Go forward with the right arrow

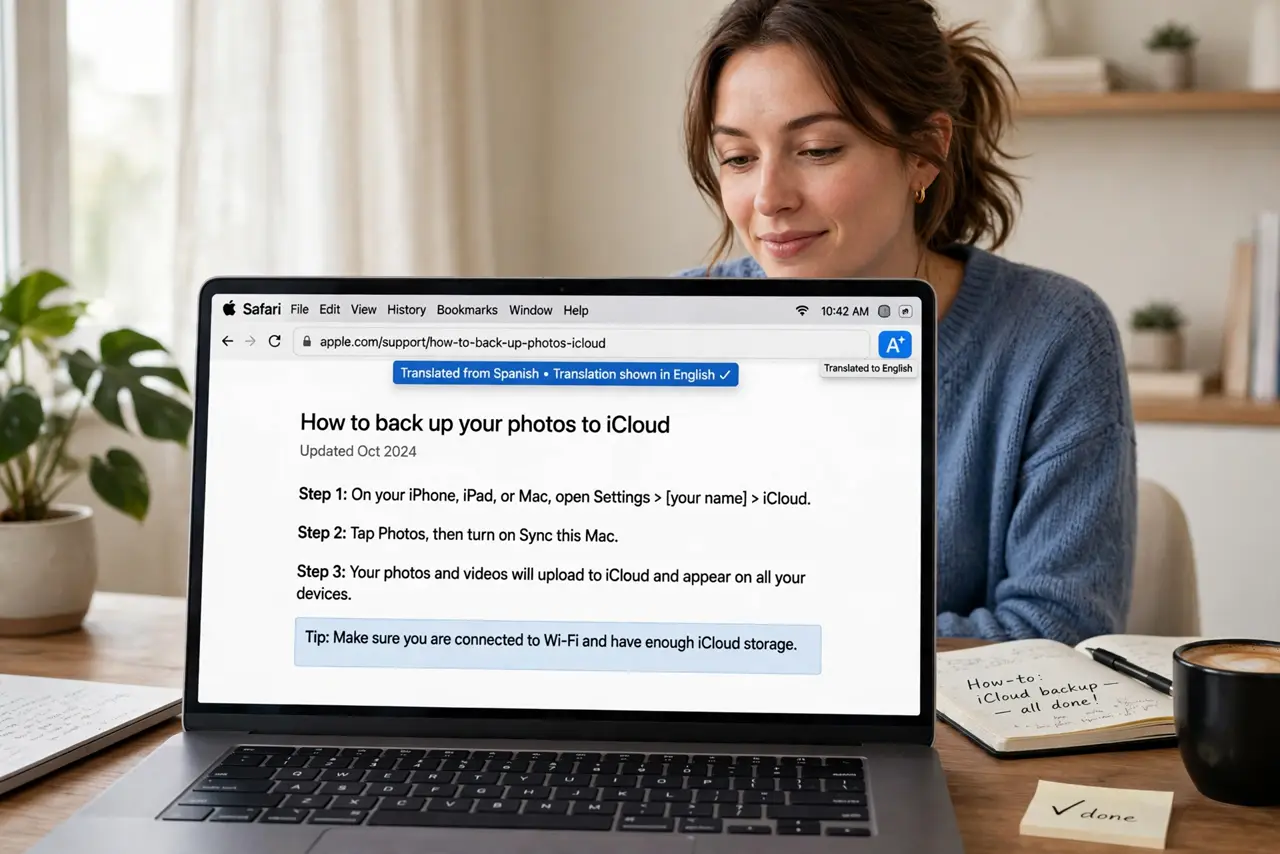pos(250,341)
